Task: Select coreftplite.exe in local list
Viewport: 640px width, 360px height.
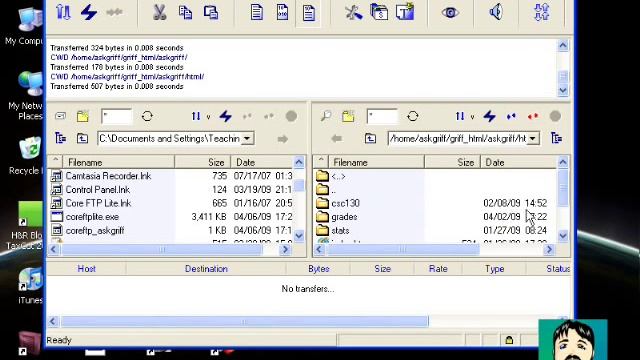Action: (x=92, y=217)
